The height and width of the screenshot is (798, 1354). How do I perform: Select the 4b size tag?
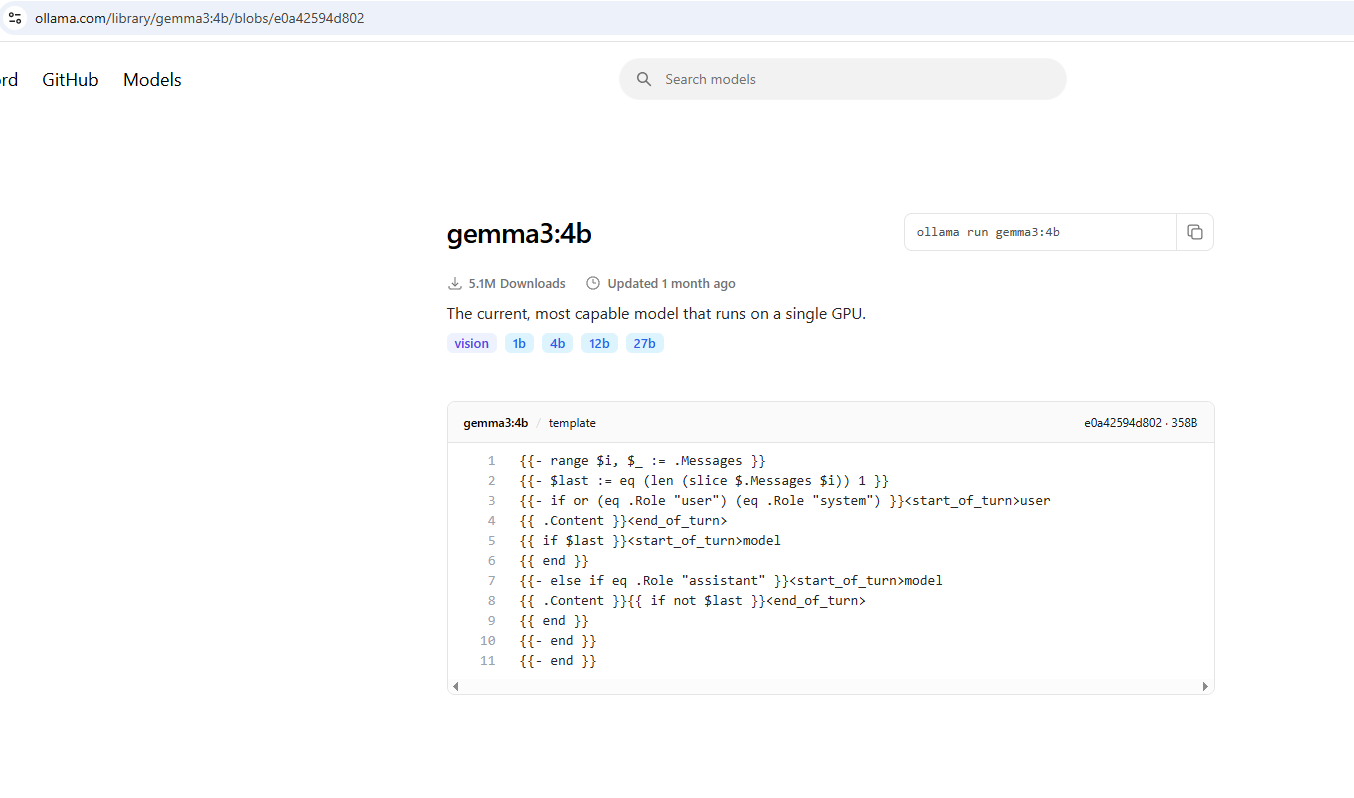coord(557,343)
